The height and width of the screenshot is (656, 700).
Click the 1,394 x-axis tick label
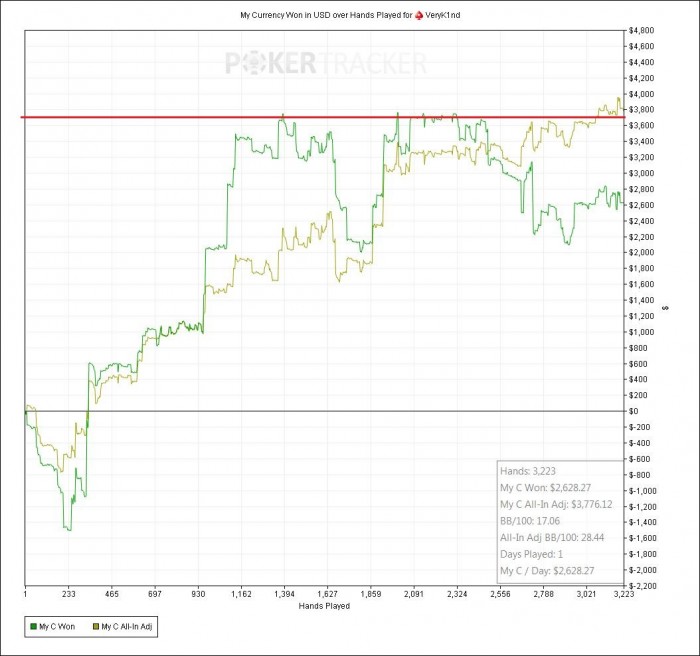tap(284, 594)
